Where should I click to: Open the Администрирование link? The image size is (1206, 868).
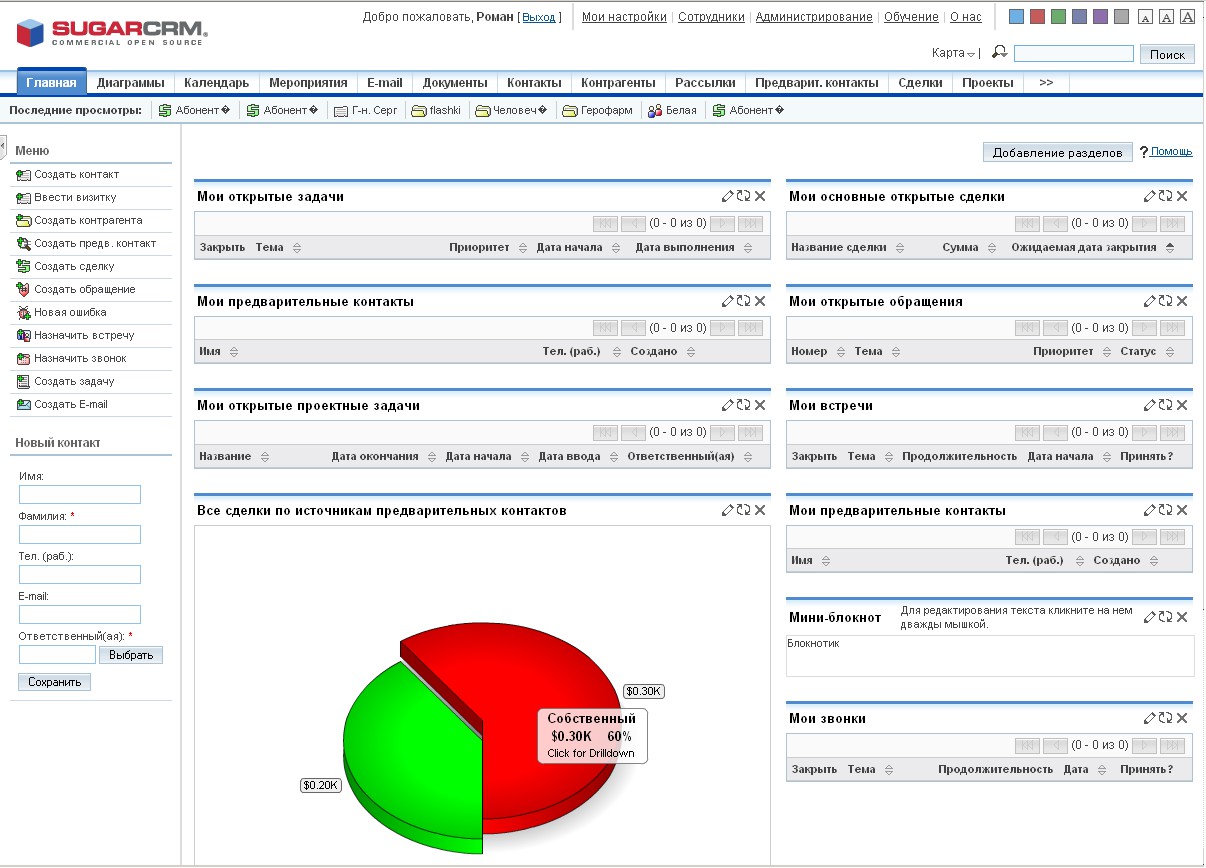coord(814,17)
